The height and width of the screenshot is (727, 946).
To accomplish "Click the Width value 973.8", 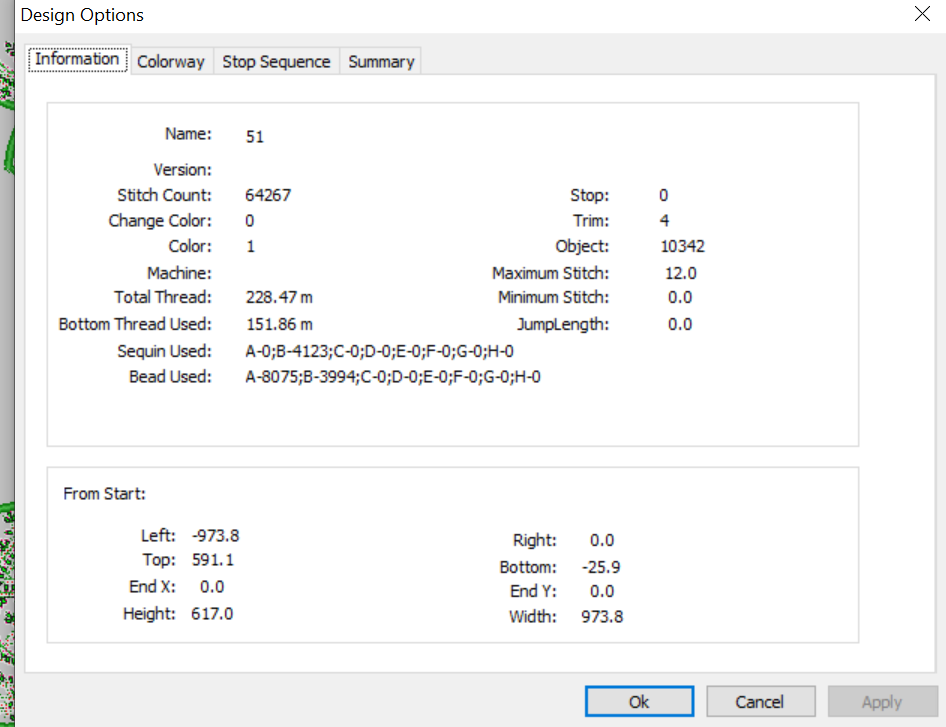I will coord(602,617).
